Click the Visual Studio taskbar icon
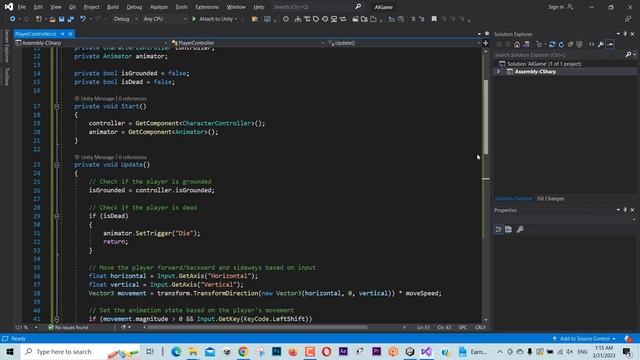This screenshot has height=360, width=640. pos(427,351)
